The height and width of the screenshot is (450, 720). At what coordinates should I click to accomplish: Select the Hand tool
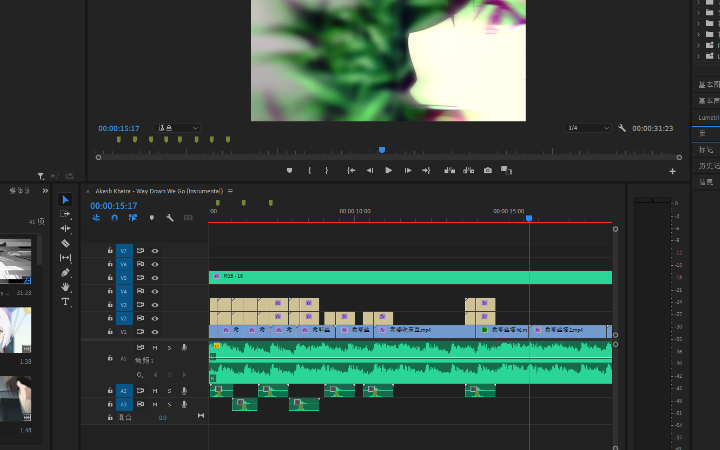coord(65,287)
